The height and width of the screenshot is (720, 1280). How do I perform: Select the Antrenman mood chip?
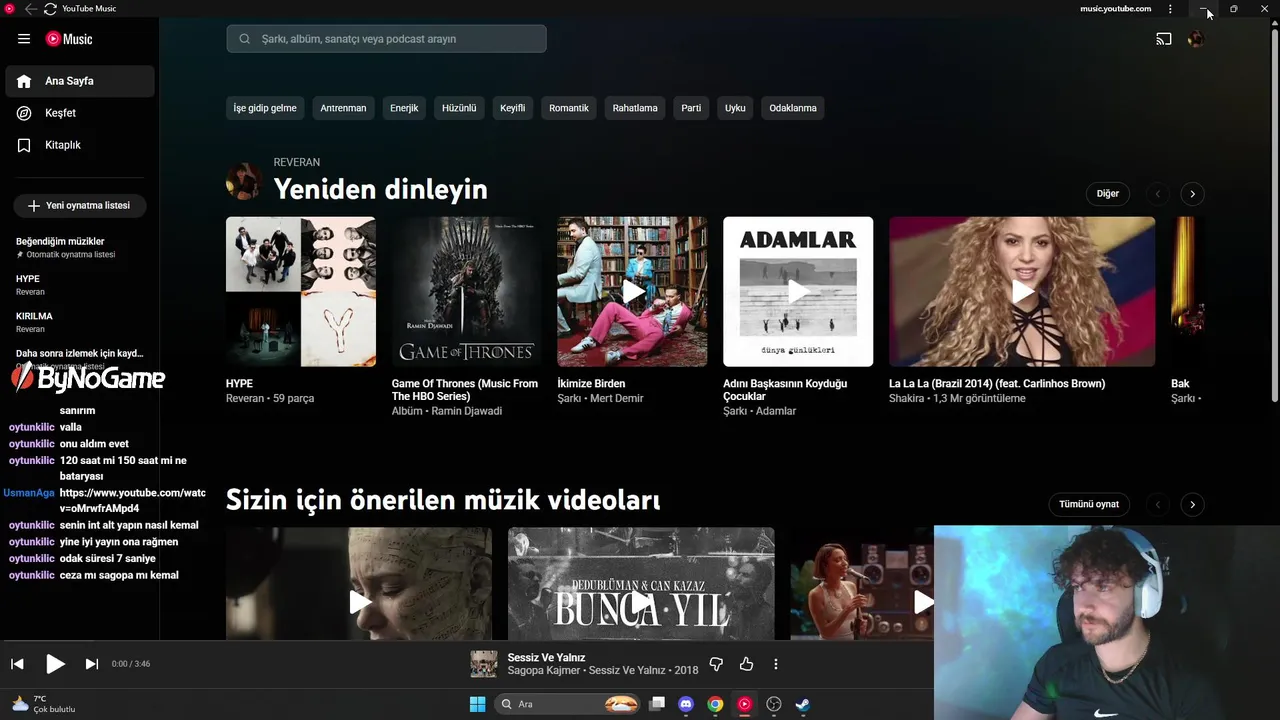[343, 108]
